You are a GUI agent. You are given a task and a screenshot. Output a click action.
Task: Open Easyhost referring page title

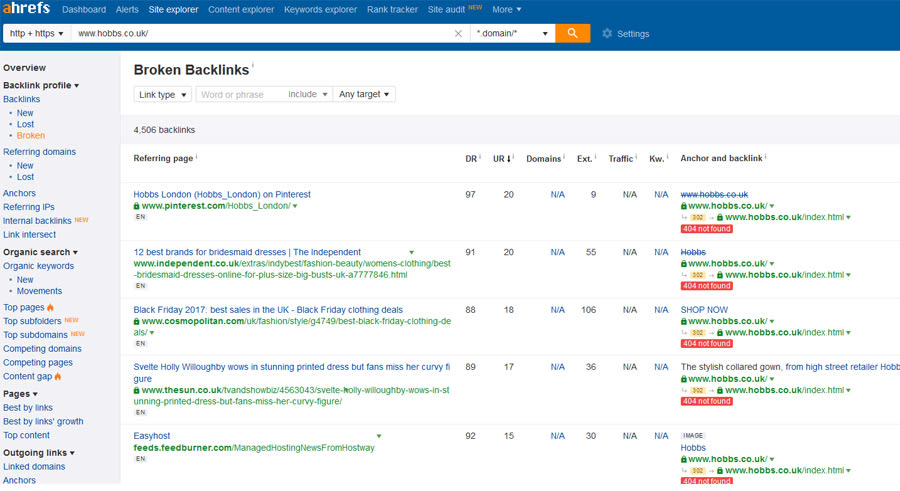click(x=152, y=436)
